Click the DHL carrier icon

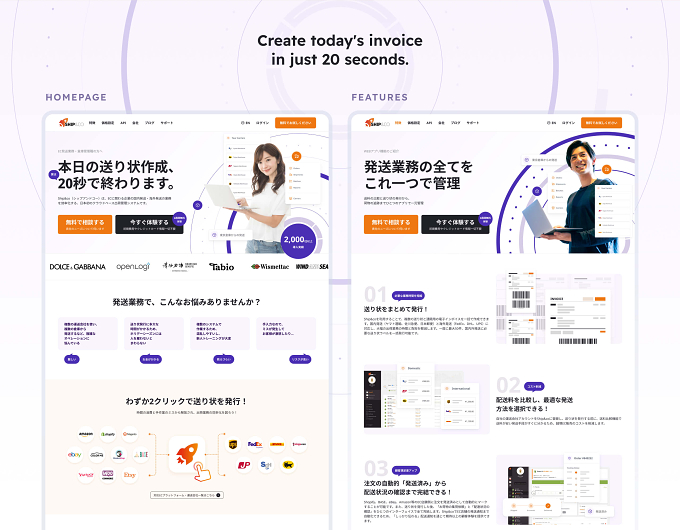pyautogui.click(x=277, y=444)
